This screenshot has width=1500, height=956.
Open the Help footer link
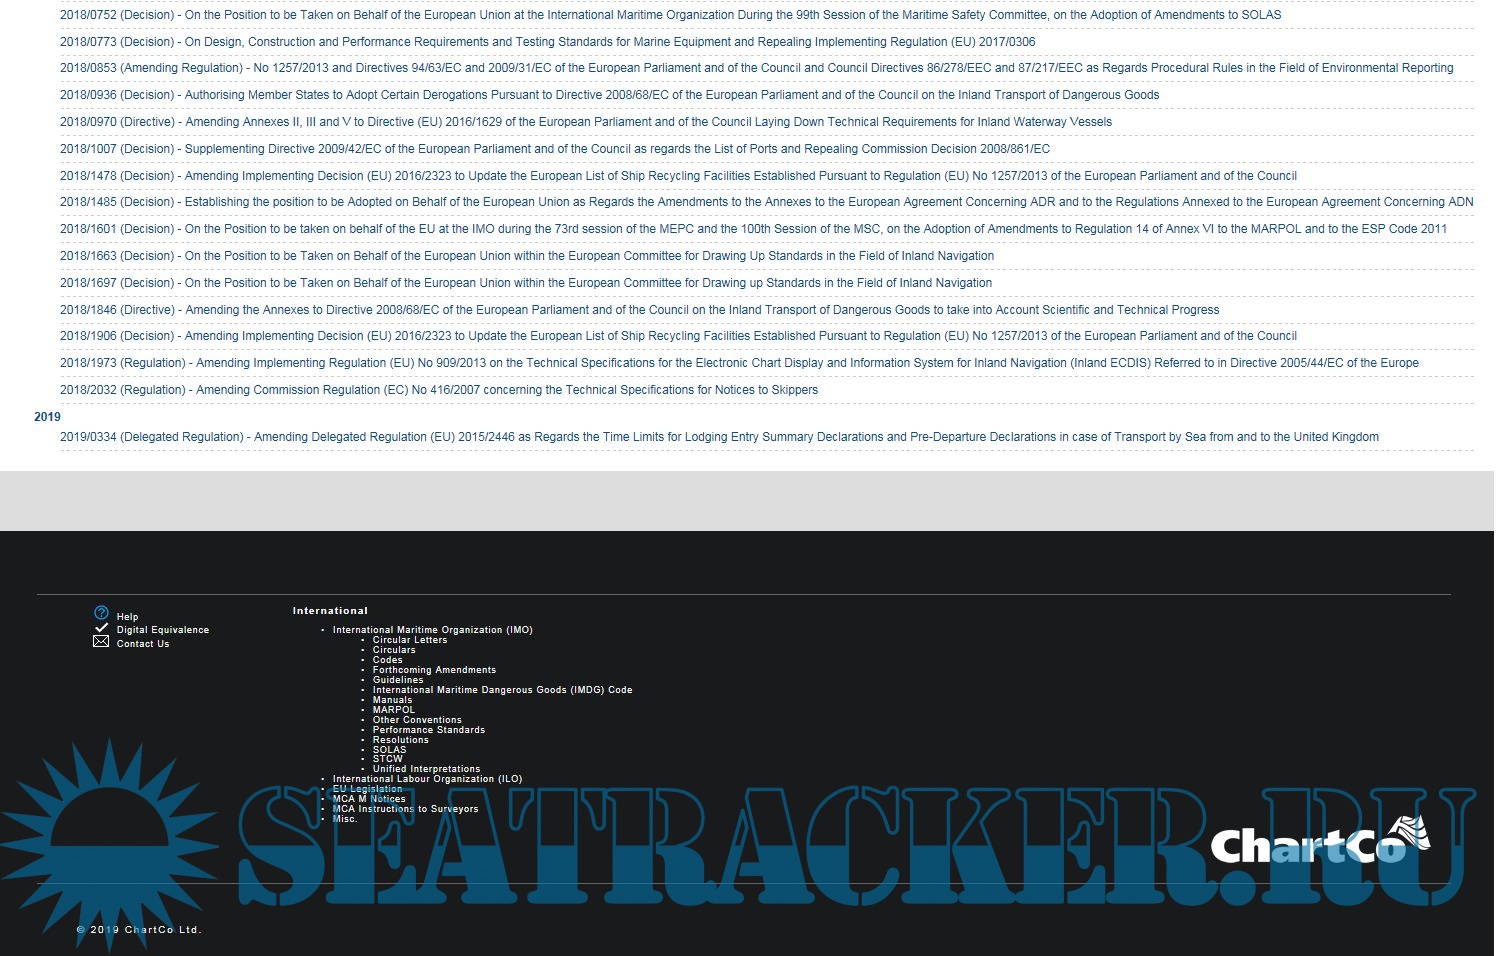coord(127,617)
